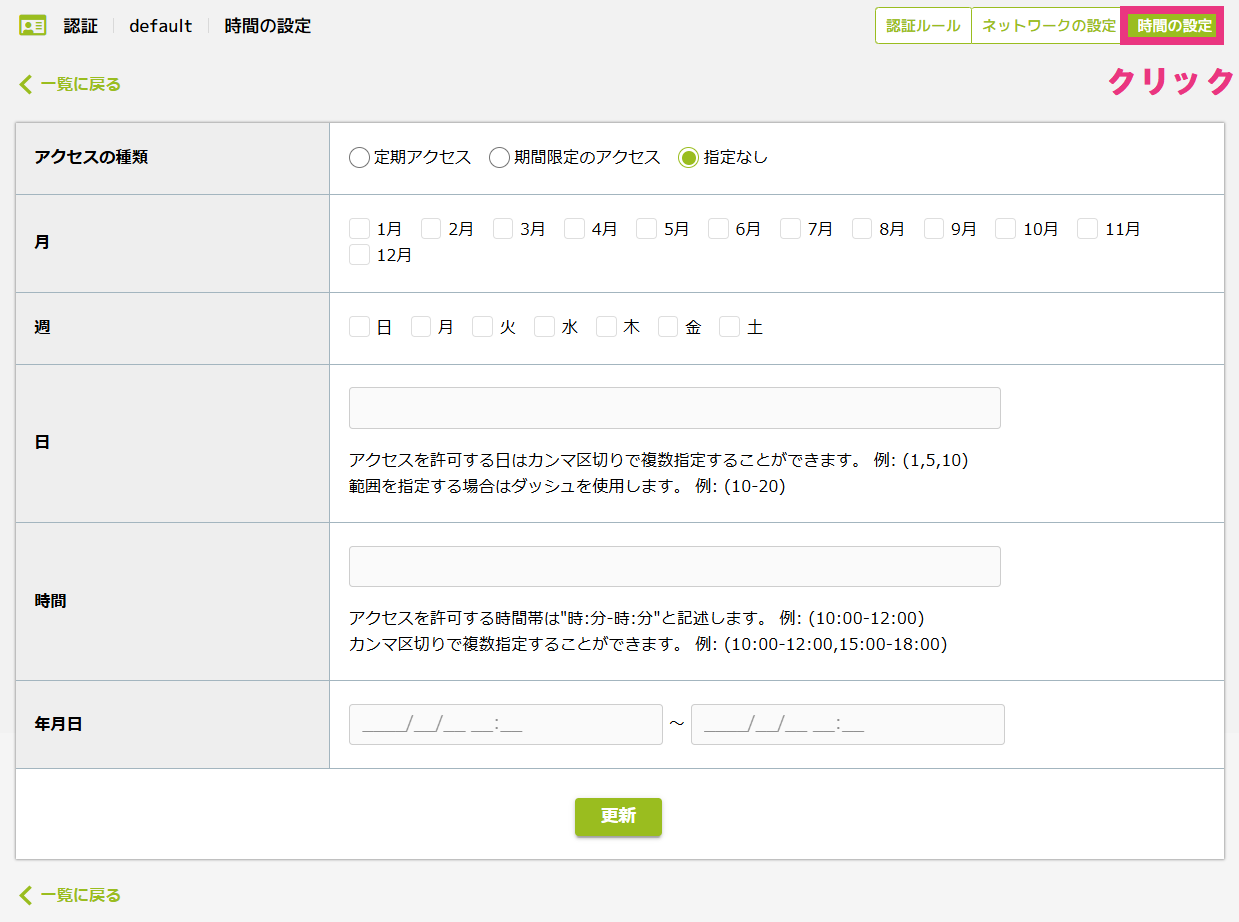Check the 土 weekday checkbox
This screenshot has height=922, width=1239.
click(730, 327)
